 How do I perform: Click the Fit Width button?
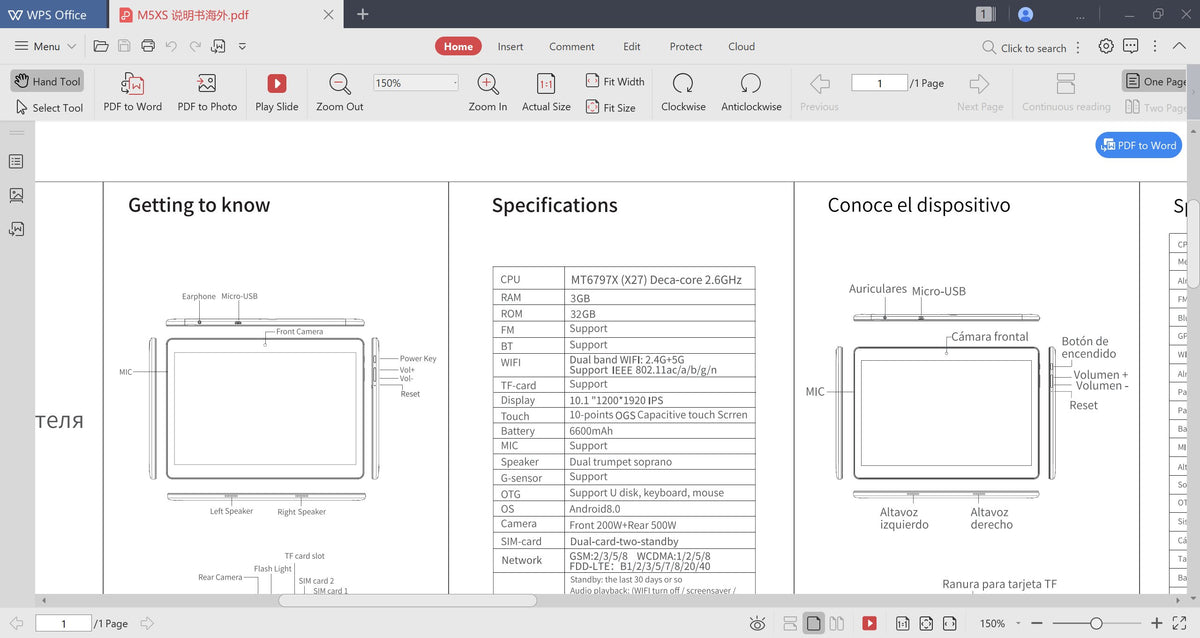click(614, 81)
